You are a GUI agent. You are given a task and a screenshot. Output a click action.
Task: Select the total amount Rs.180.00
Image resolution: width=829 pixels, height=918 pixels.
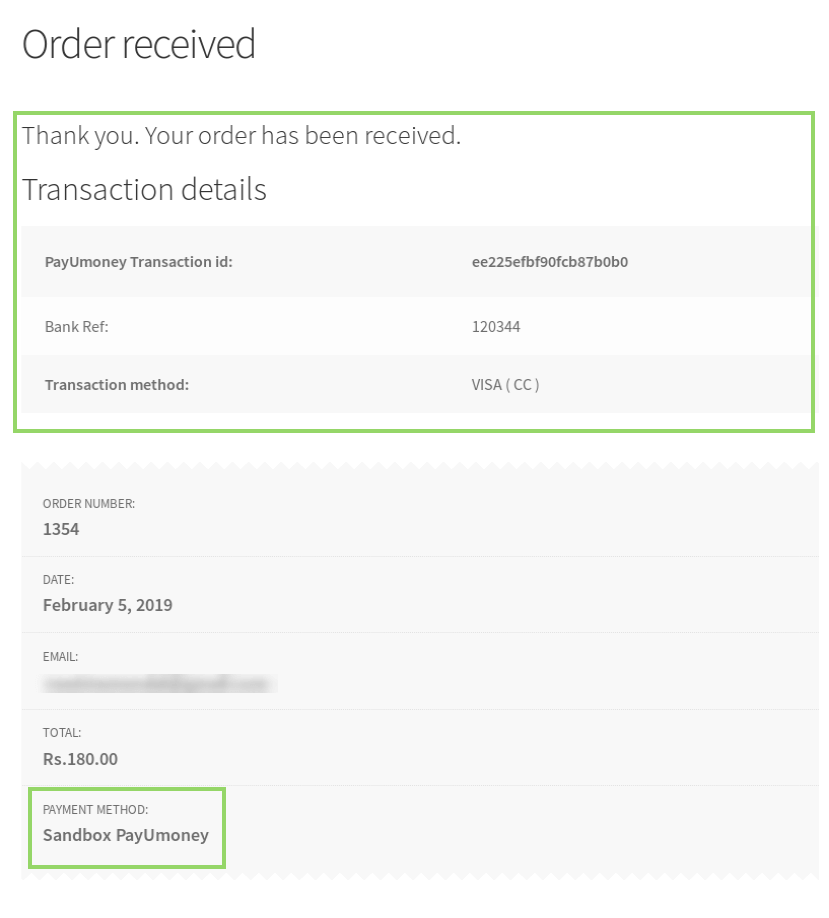[x=80, y=759]
